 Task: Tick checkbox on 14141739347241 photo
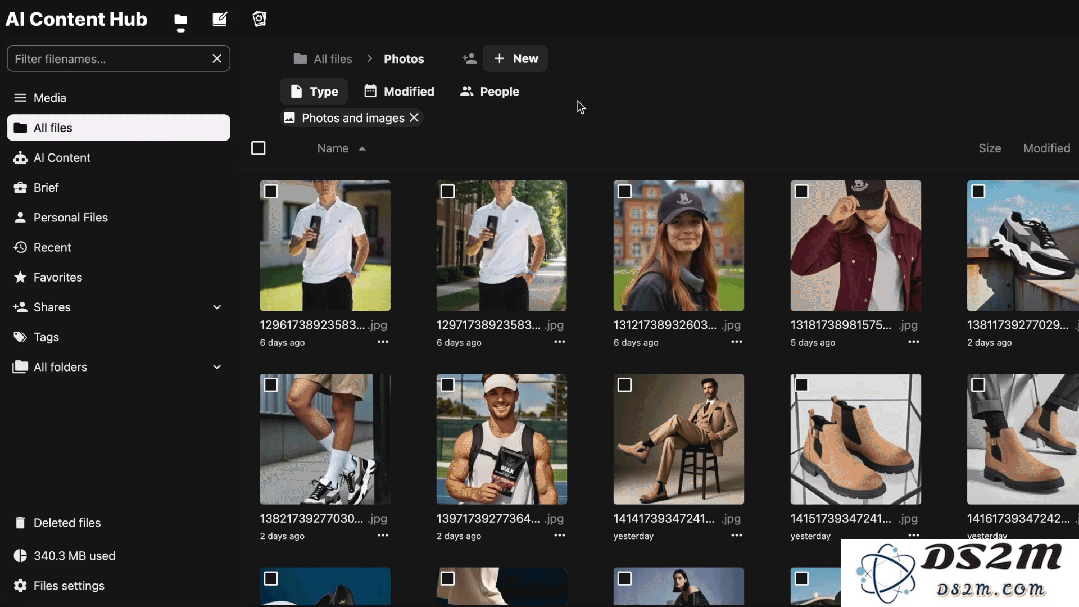(x=624, y=385)
